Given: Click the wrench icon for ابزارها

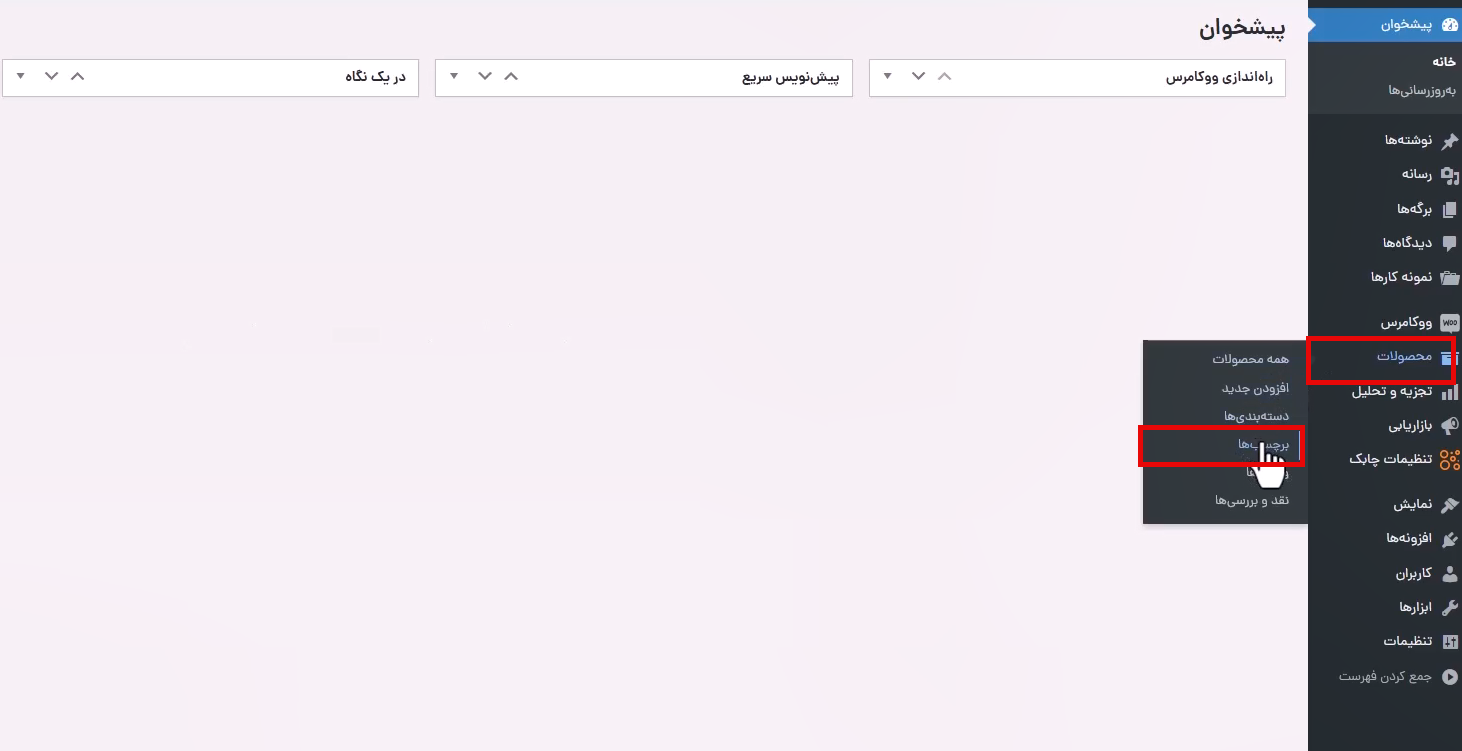Looking at the screenshot, I should (1449, 607).
